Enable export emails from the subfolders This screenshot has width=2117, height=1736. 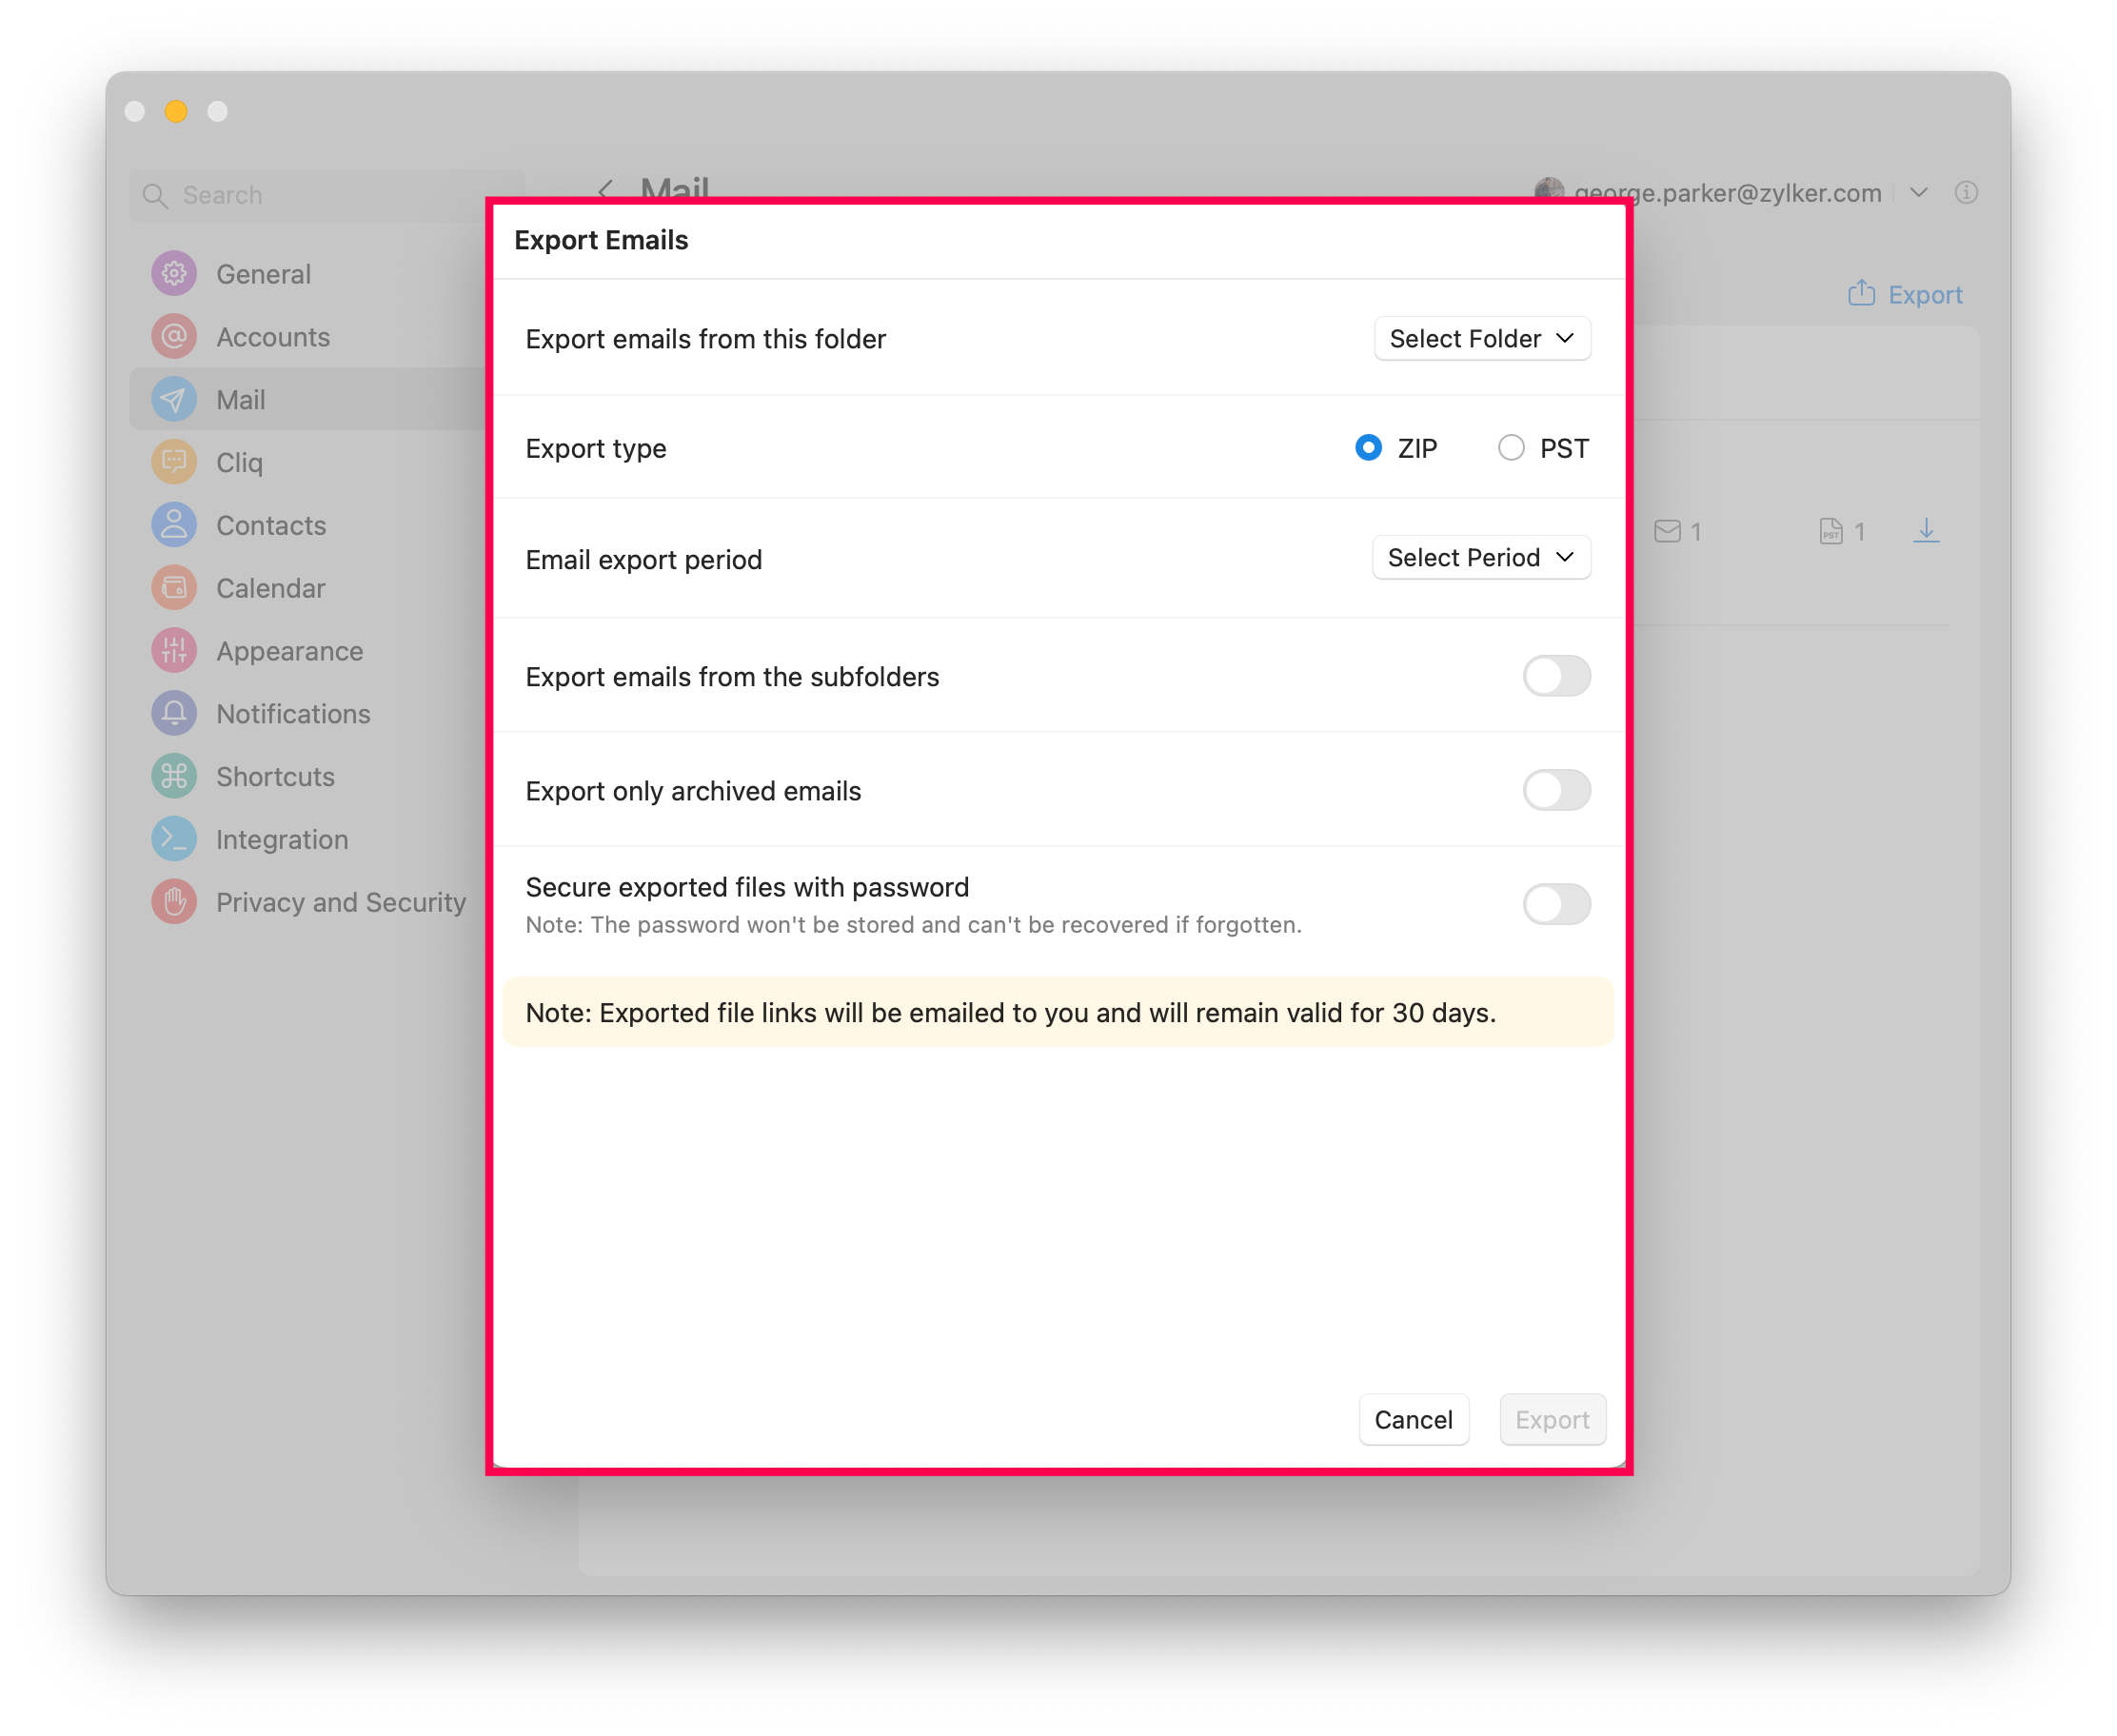click(1555, 676)
